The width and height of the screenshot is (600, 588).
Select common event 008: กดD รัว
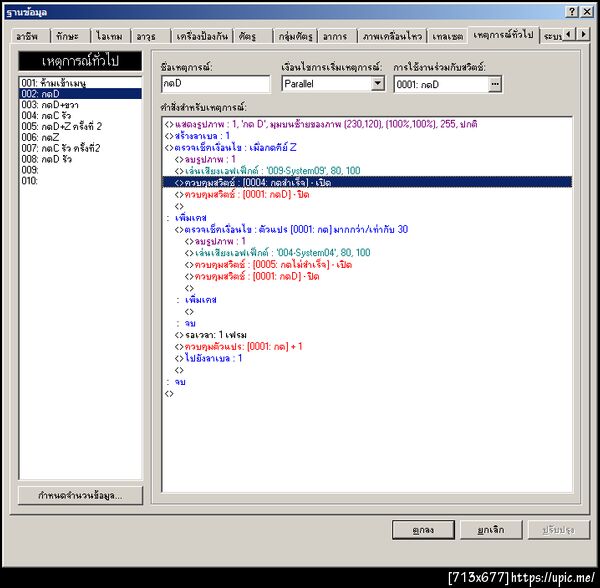[x=80, y=159]
